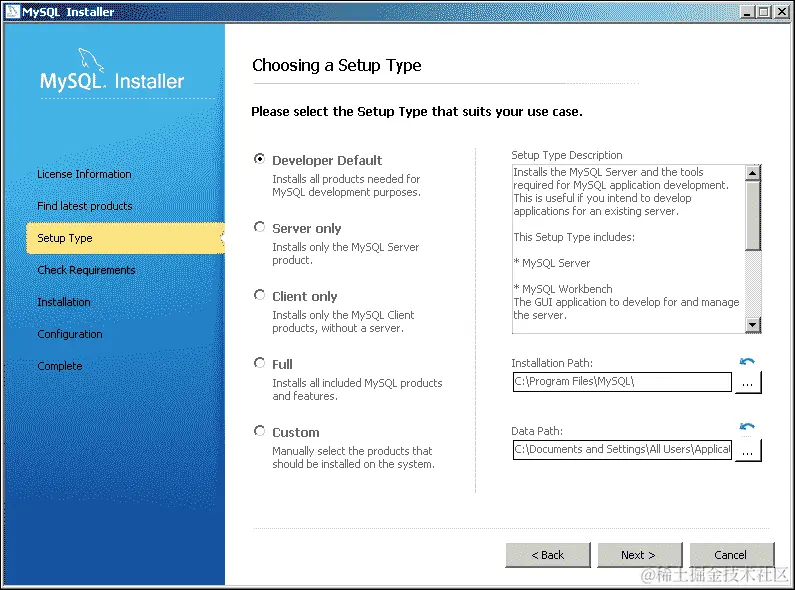Select the Setup Type step in sidebar
795x590 pixels.
(x=125, y=238)
